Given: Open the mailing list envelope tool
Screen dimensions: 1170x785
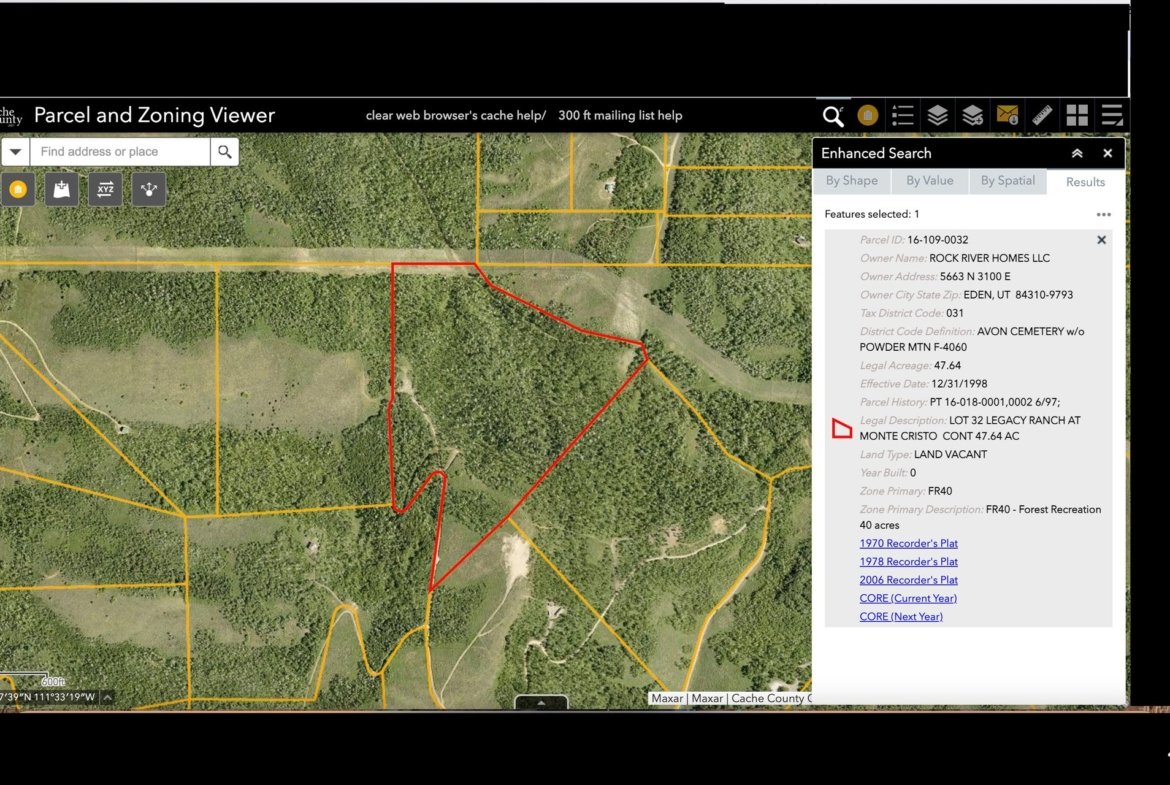Looking at the screenshot, I should click(1006, 115).
